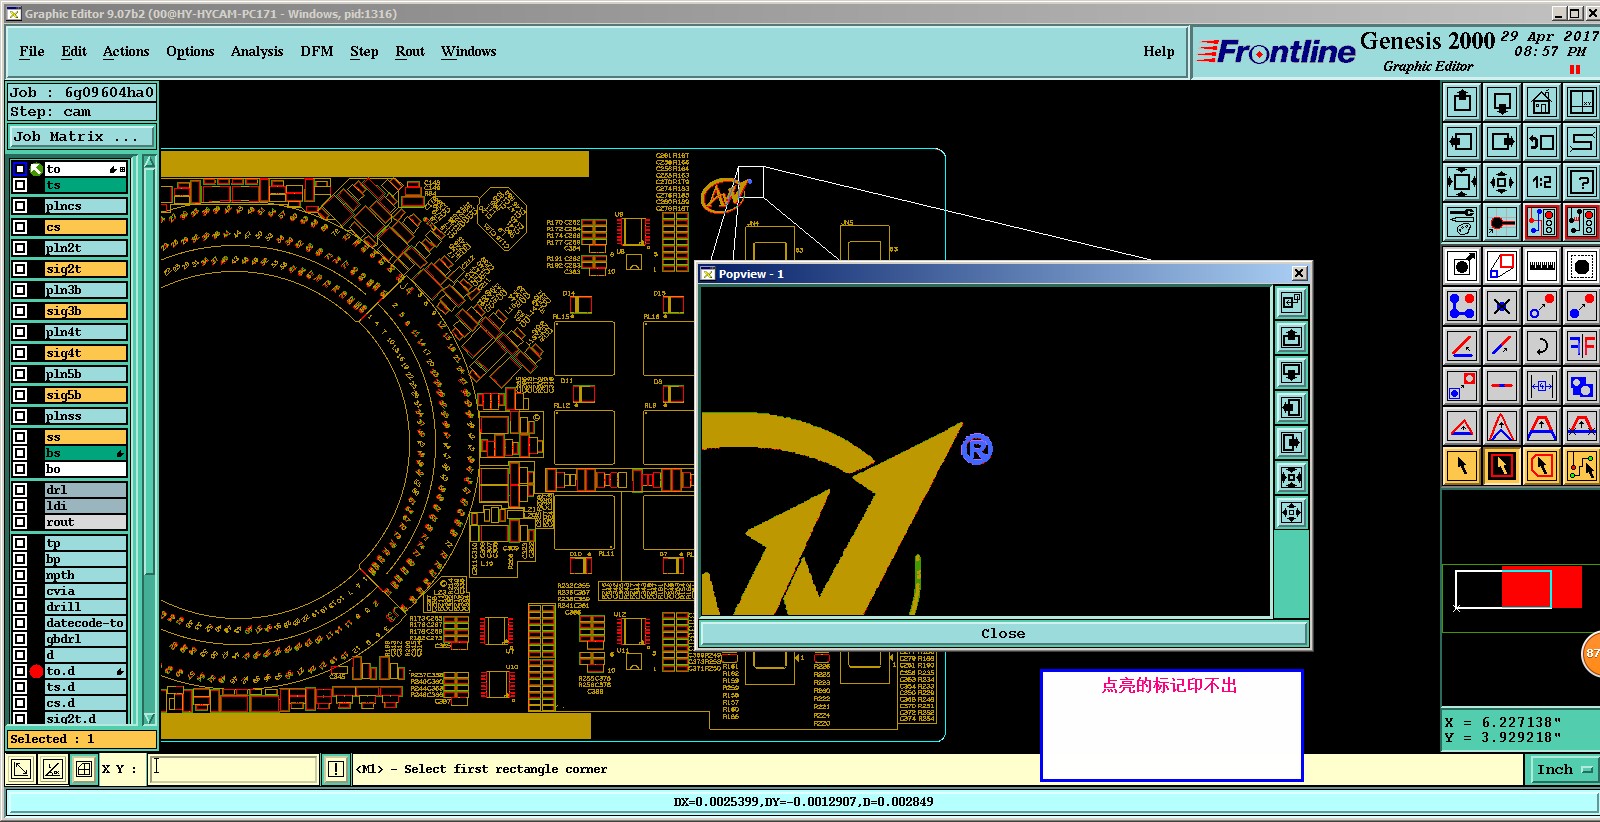1600x822 pixels.
Task: Click the red color swatch in overview panel
Action: [1541, 587]
